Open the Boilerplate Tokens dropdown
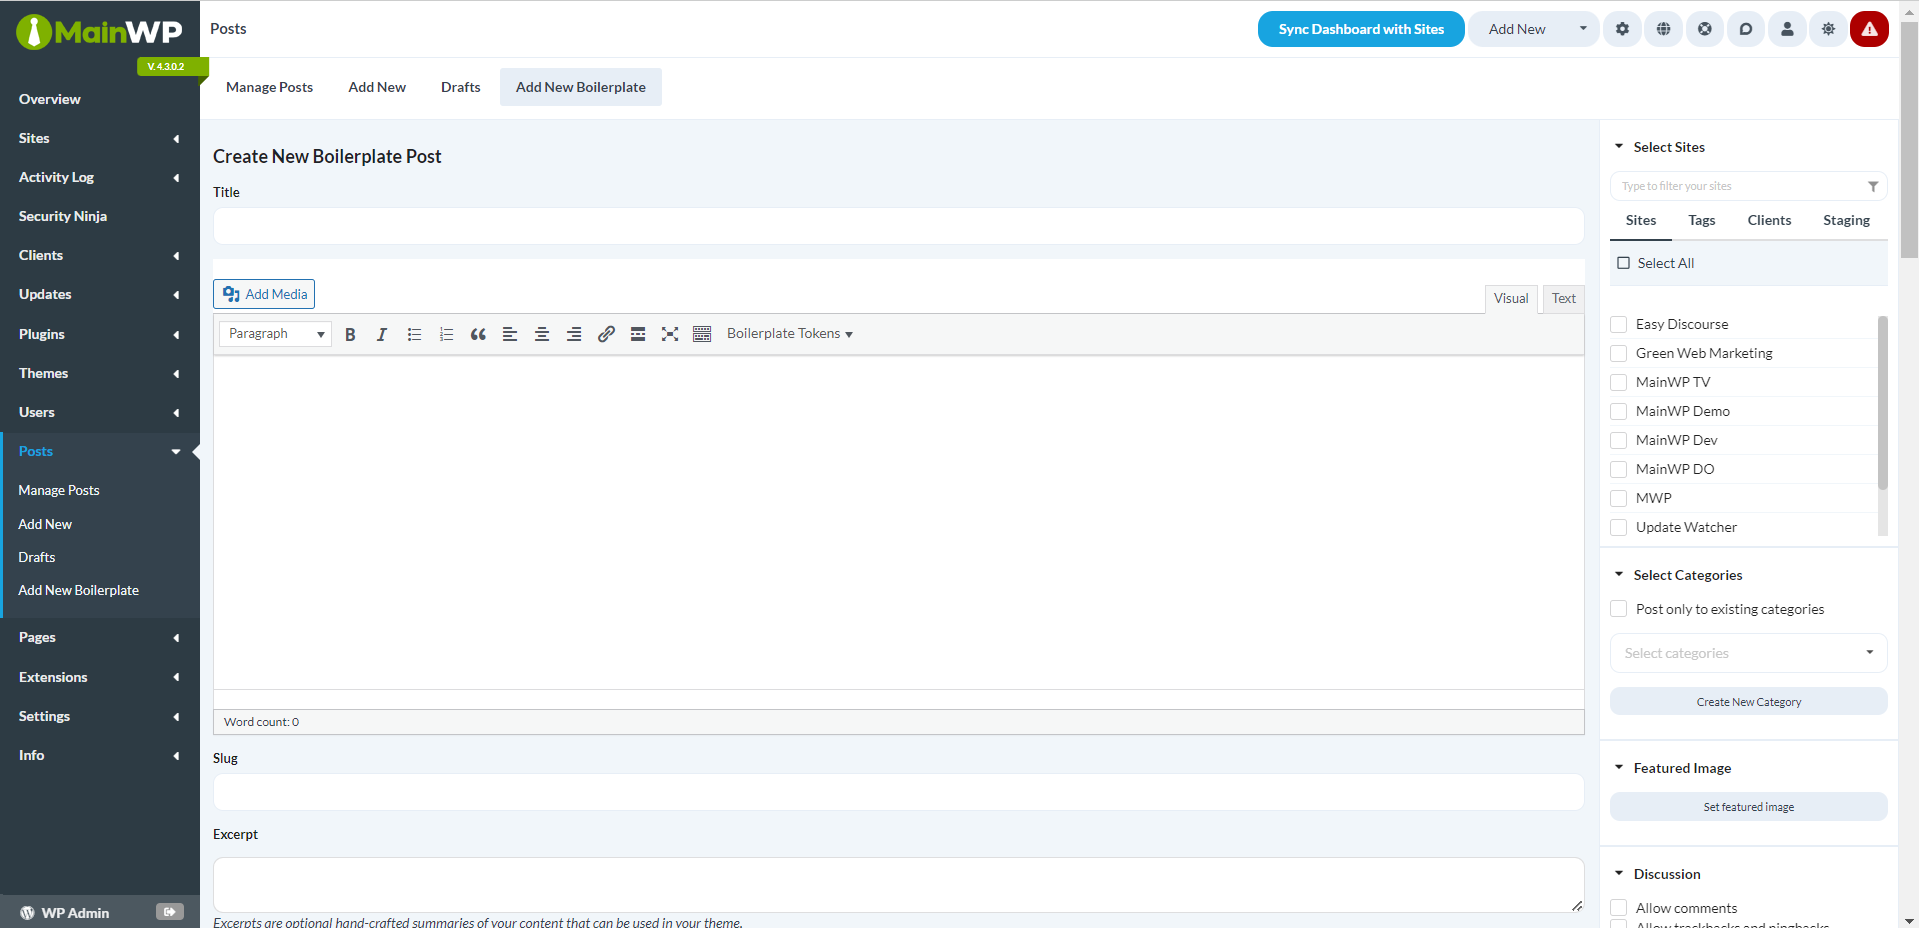The image size is (1919, 928). (790, 334)
